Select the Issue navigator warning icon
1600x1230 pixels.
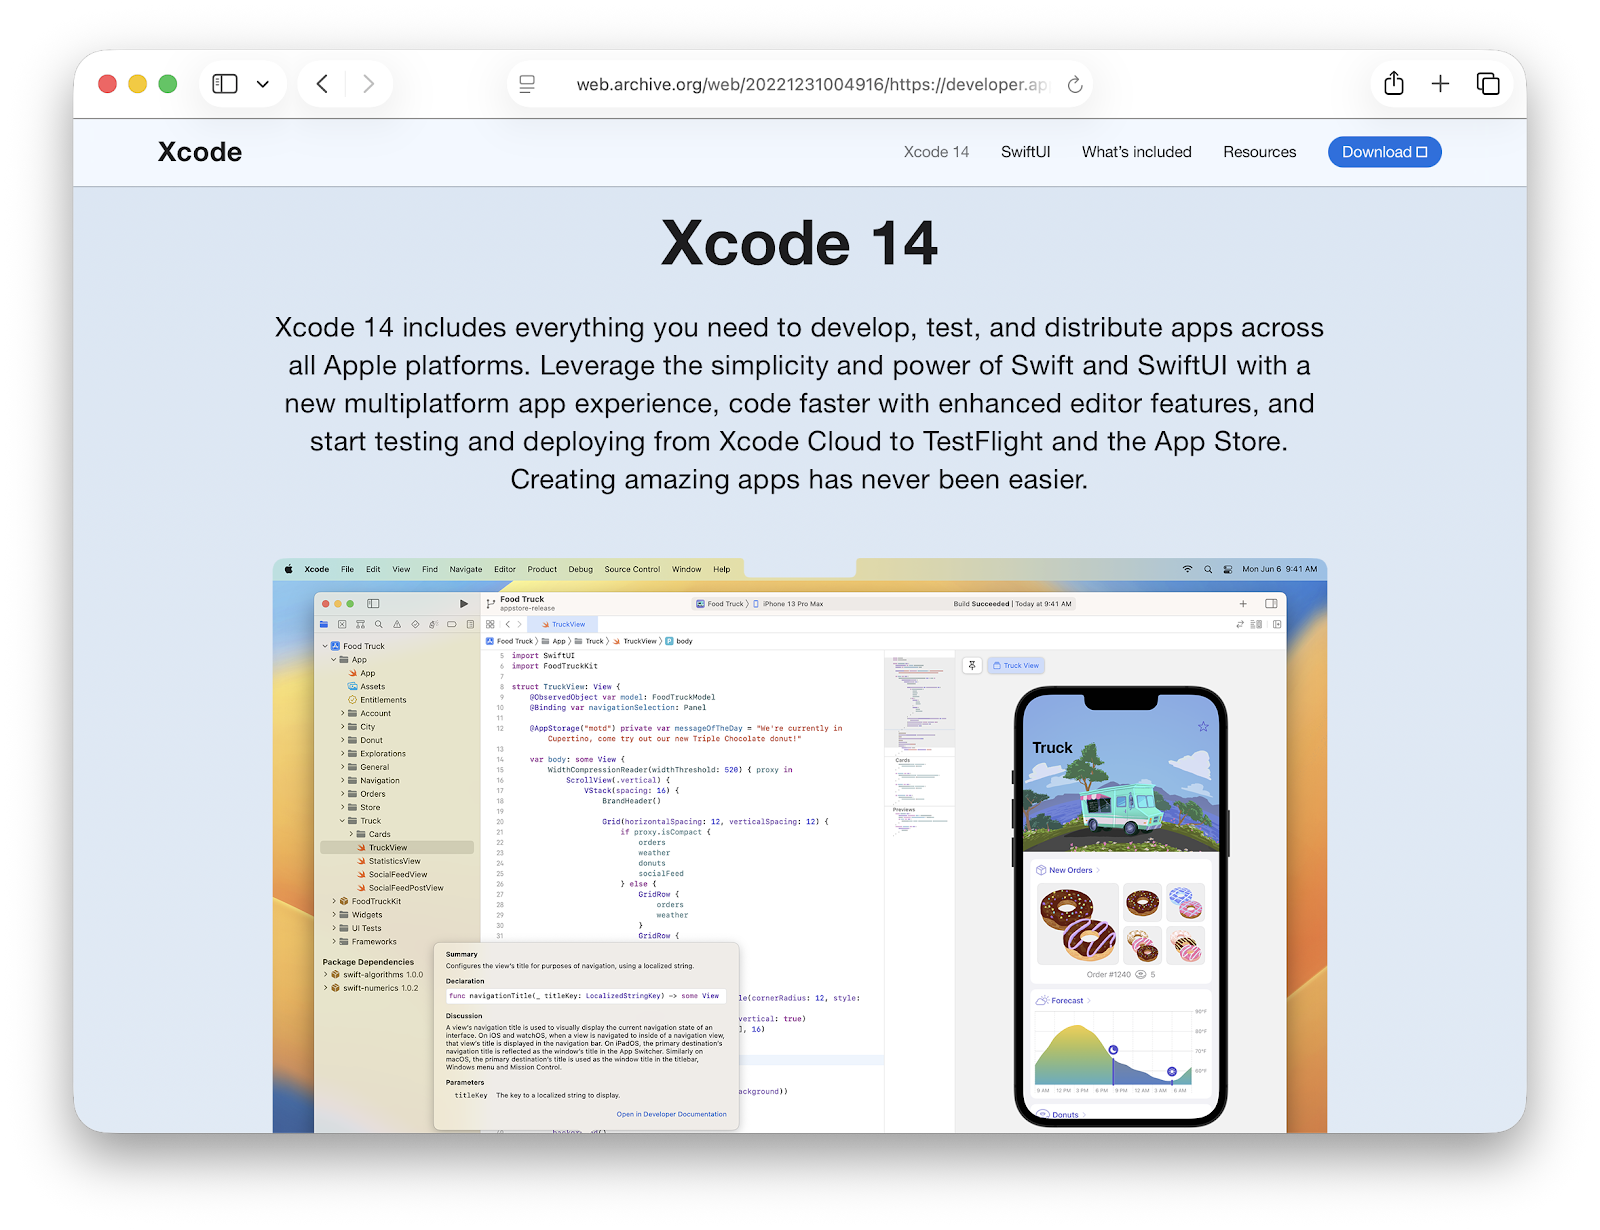(x=397, y=624)
